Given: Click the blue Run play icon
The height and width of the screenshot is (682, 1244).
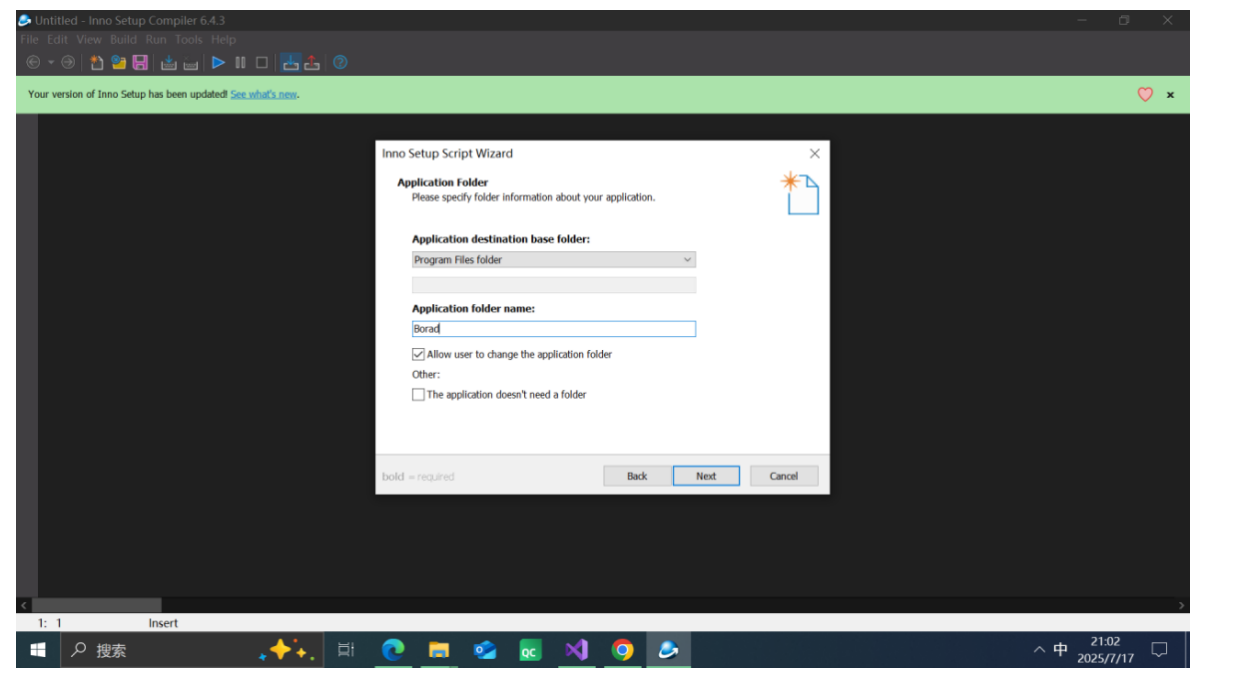Looking at the screenshot, I should pos(218,62).
